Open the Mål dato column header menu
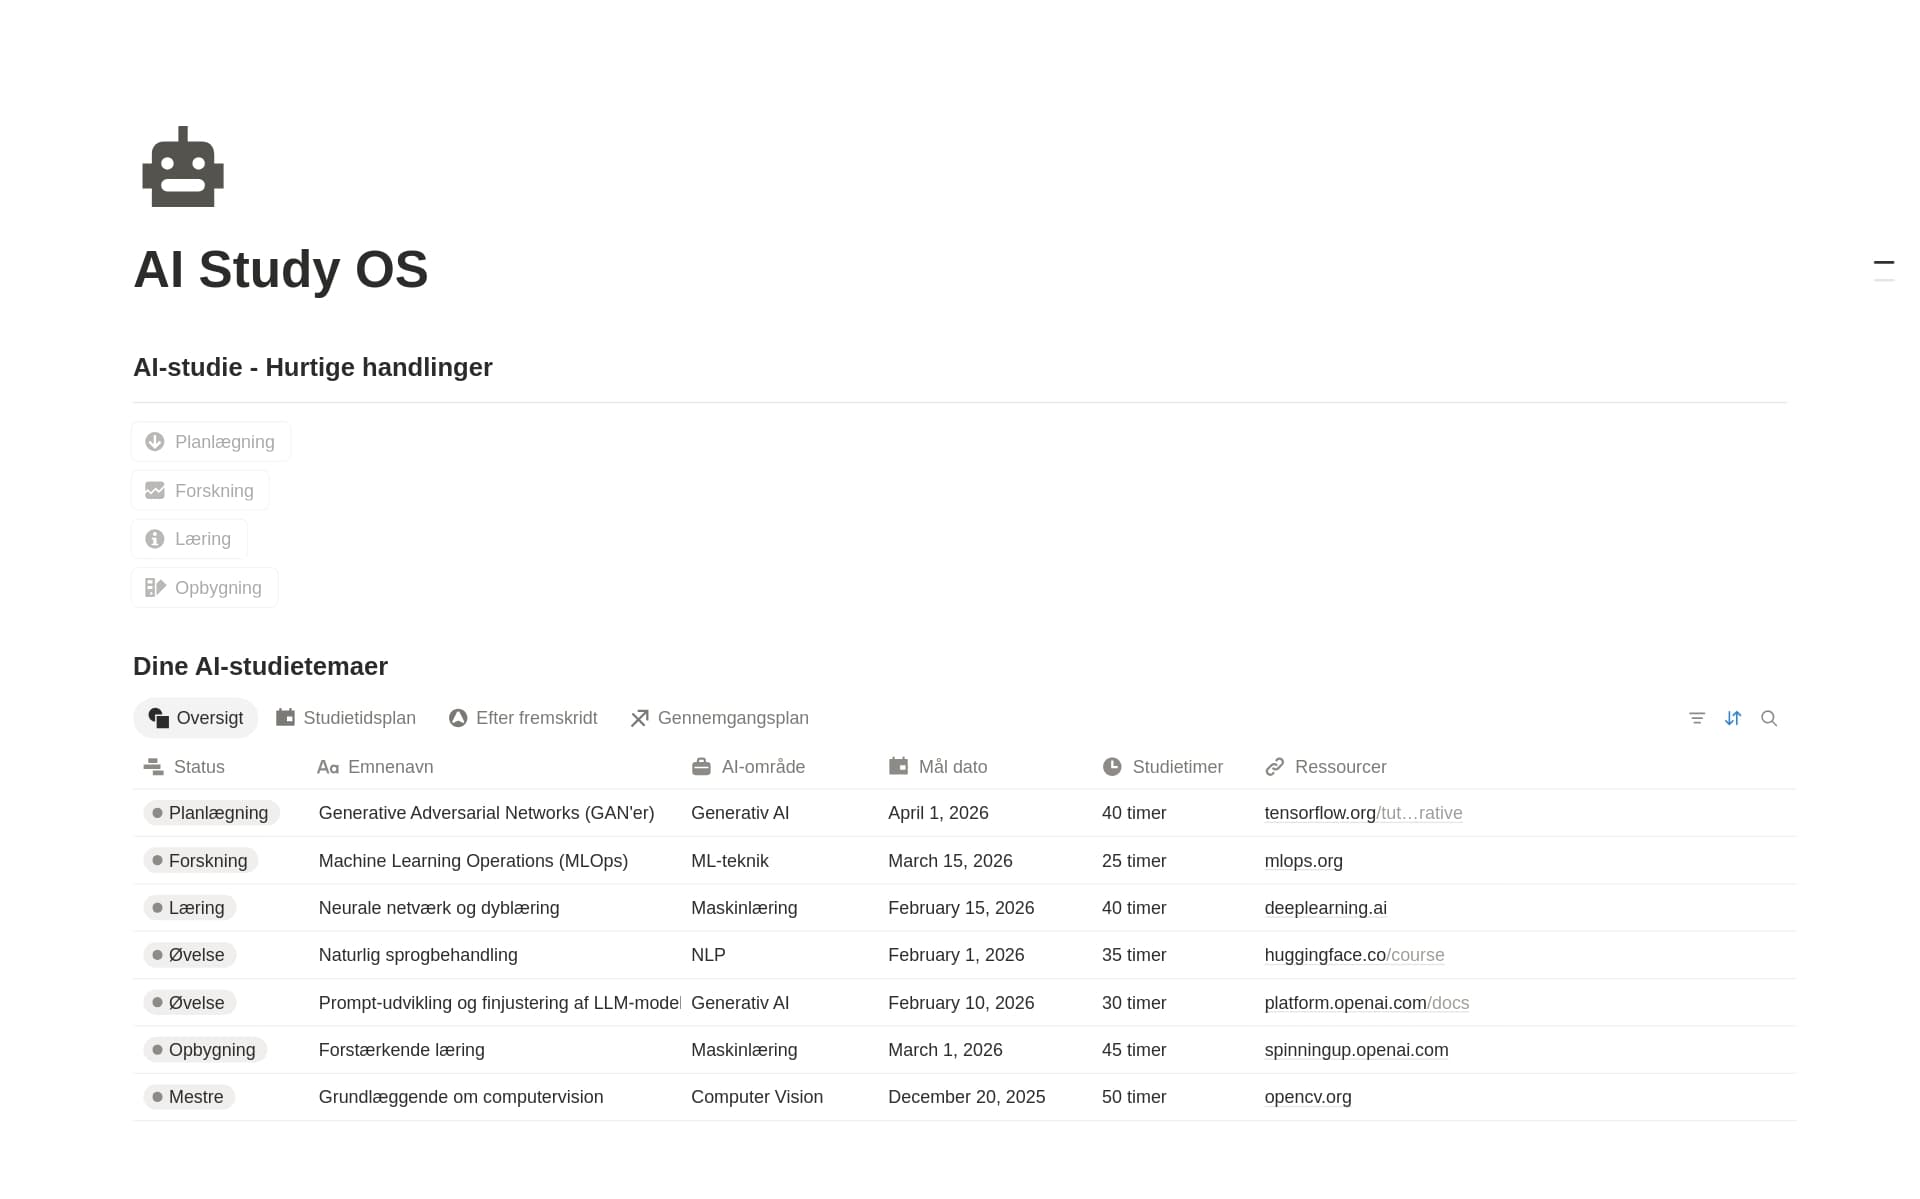The image size is (1920, 1199). click(x=938, y=767)
